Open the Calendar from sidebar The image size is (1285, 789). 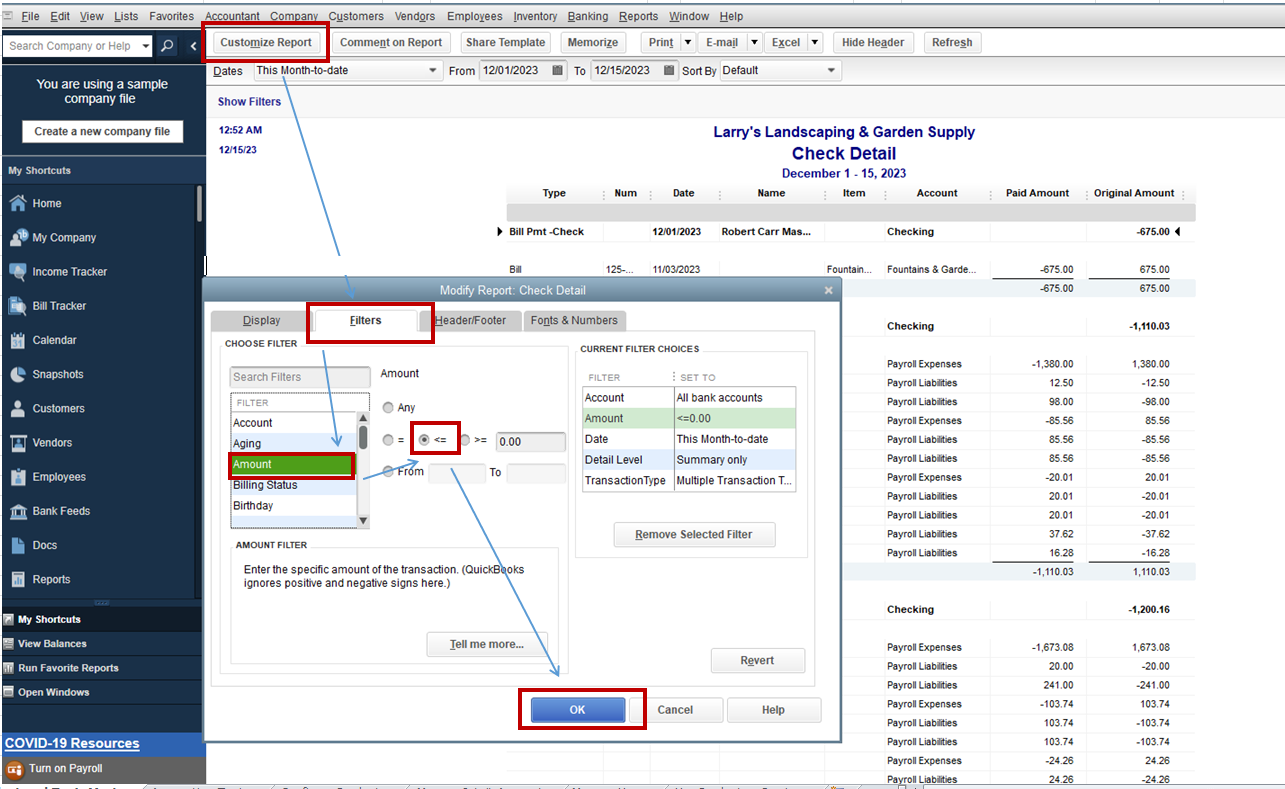(53, 340)
